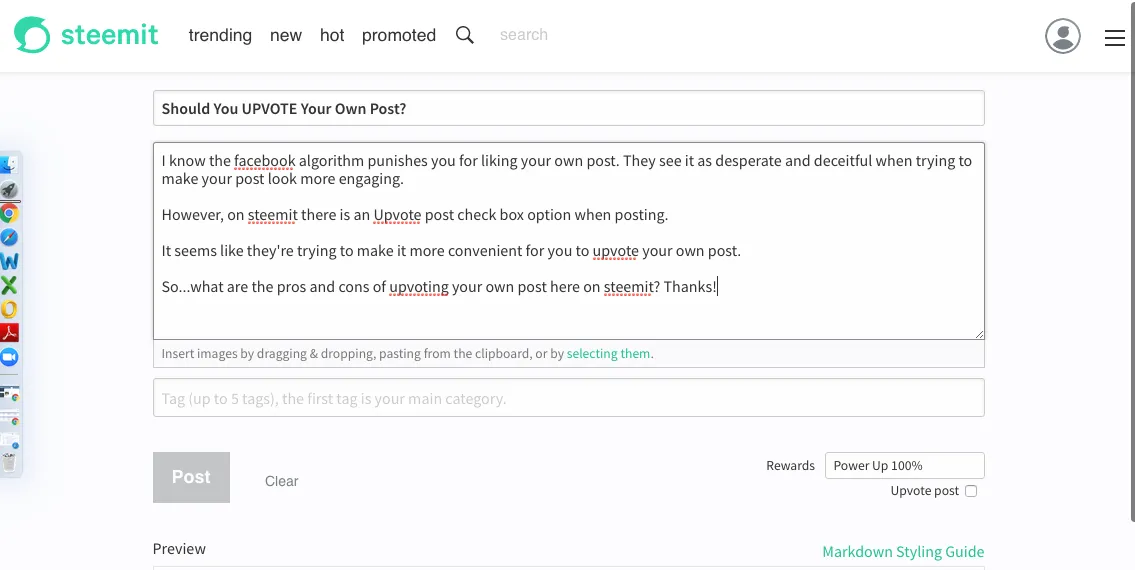Click the Preview heading text
Image resolution: width=1135 pixels, height=570 pixels.
coord(179,549)
